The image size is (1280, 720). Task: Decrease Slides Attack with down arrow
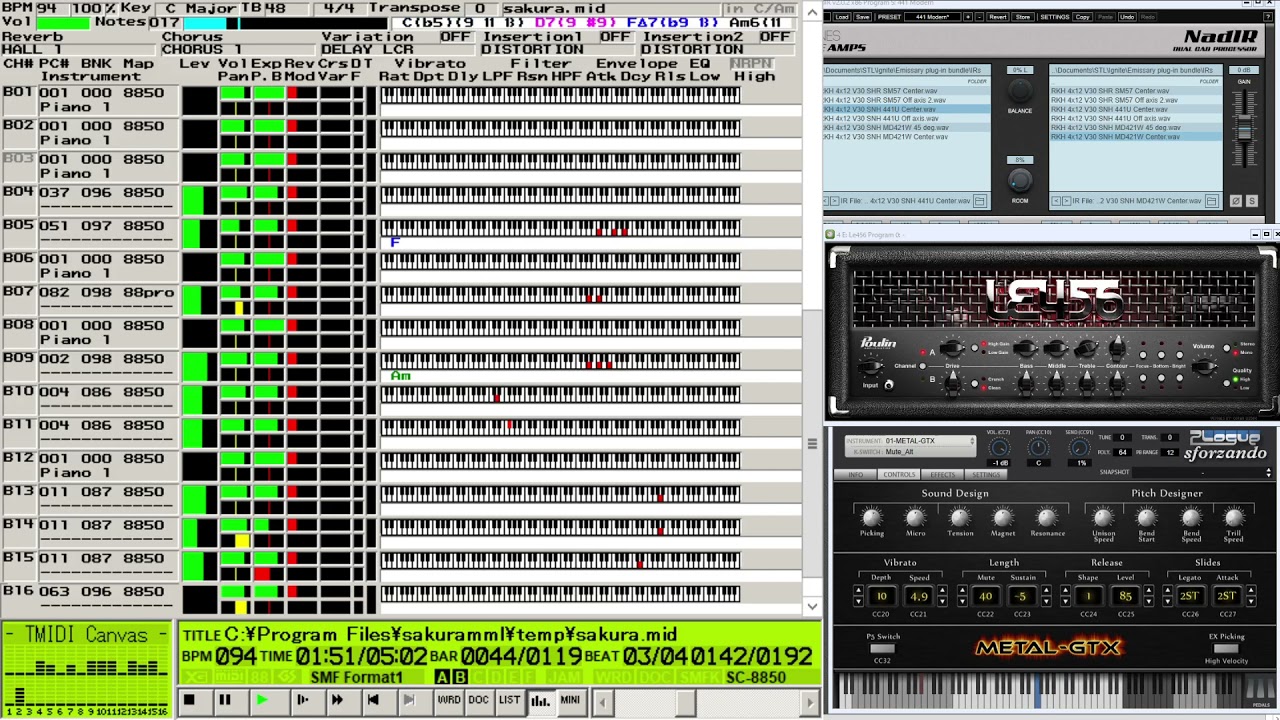[x=1250, y=601]
